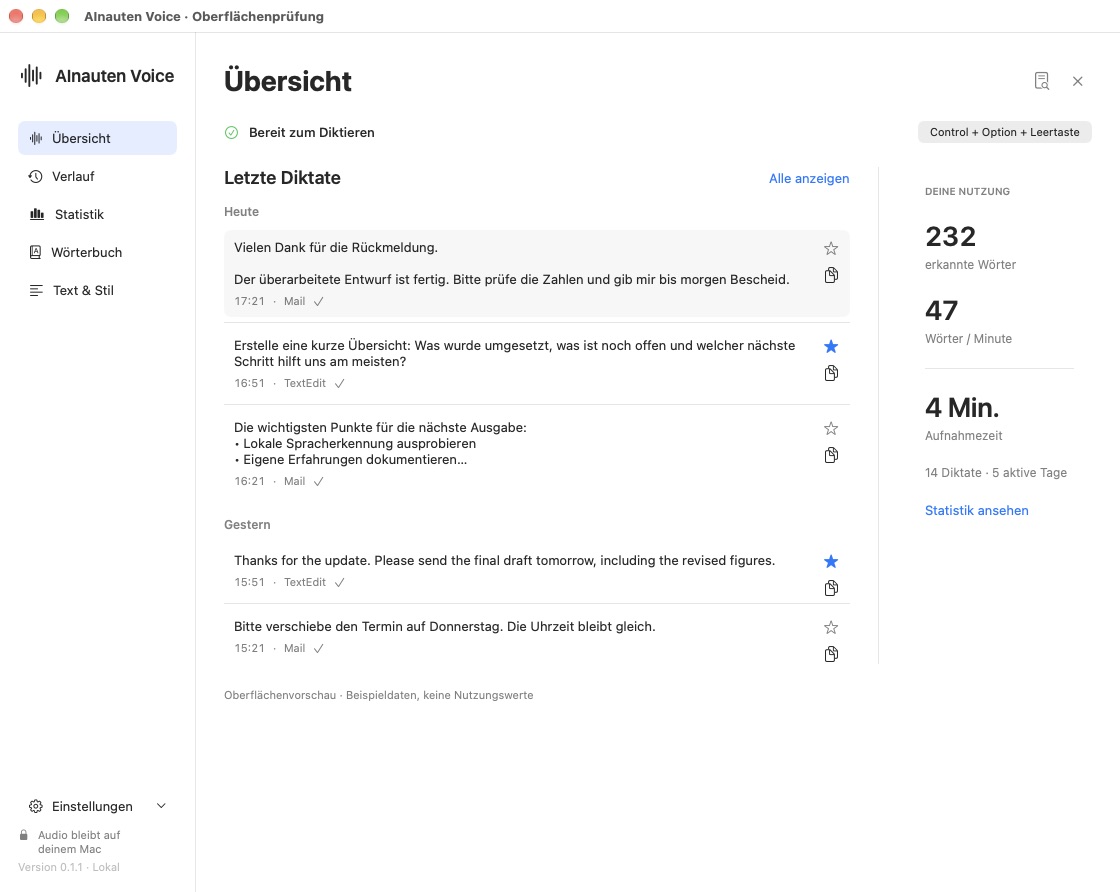The width and height of the screenshot is (1120, 892).
Task: Click the text 'Bereit zum Diktieren'
Action: (311, 132)
